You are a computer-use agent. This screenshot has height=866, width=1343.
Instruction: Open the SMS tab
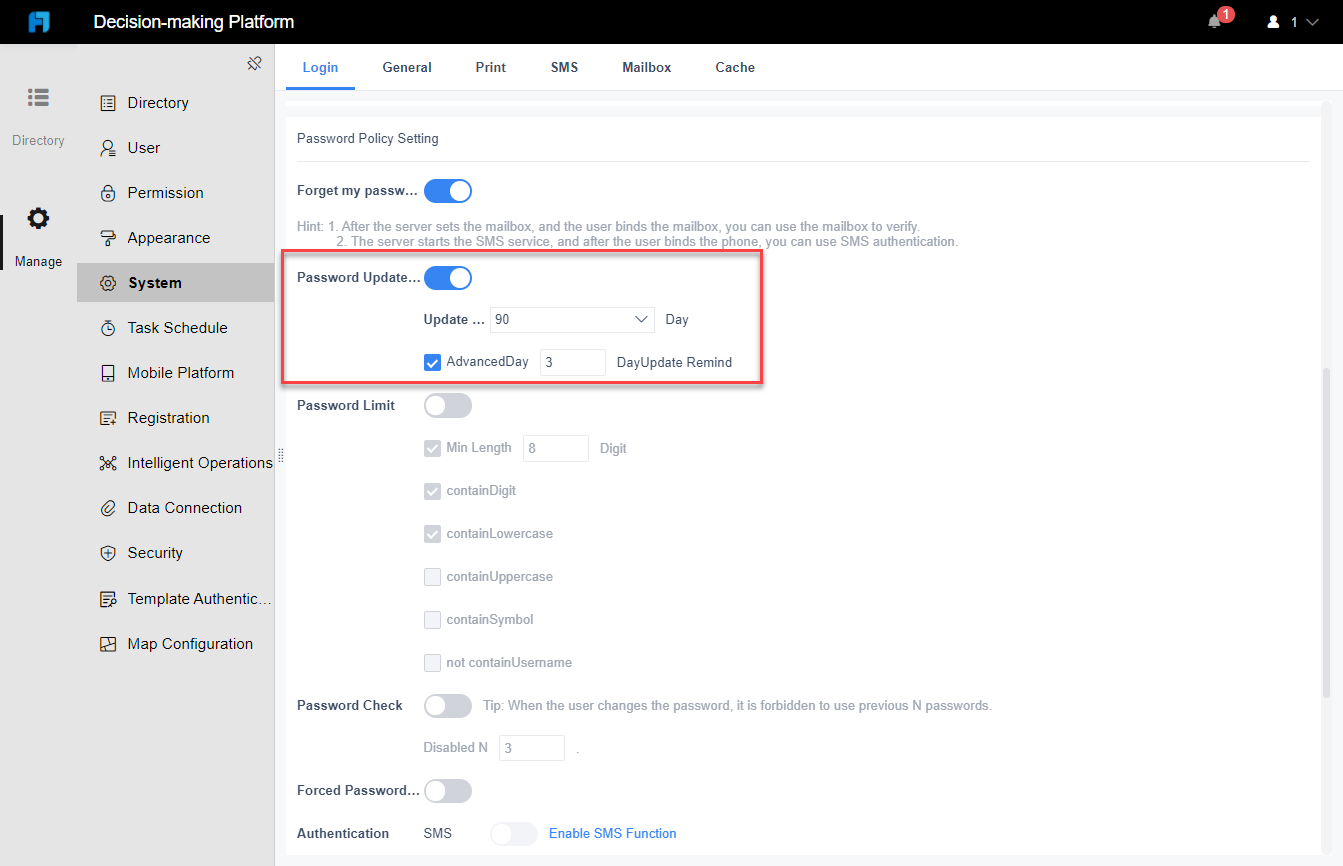click(x=564, y=67)
